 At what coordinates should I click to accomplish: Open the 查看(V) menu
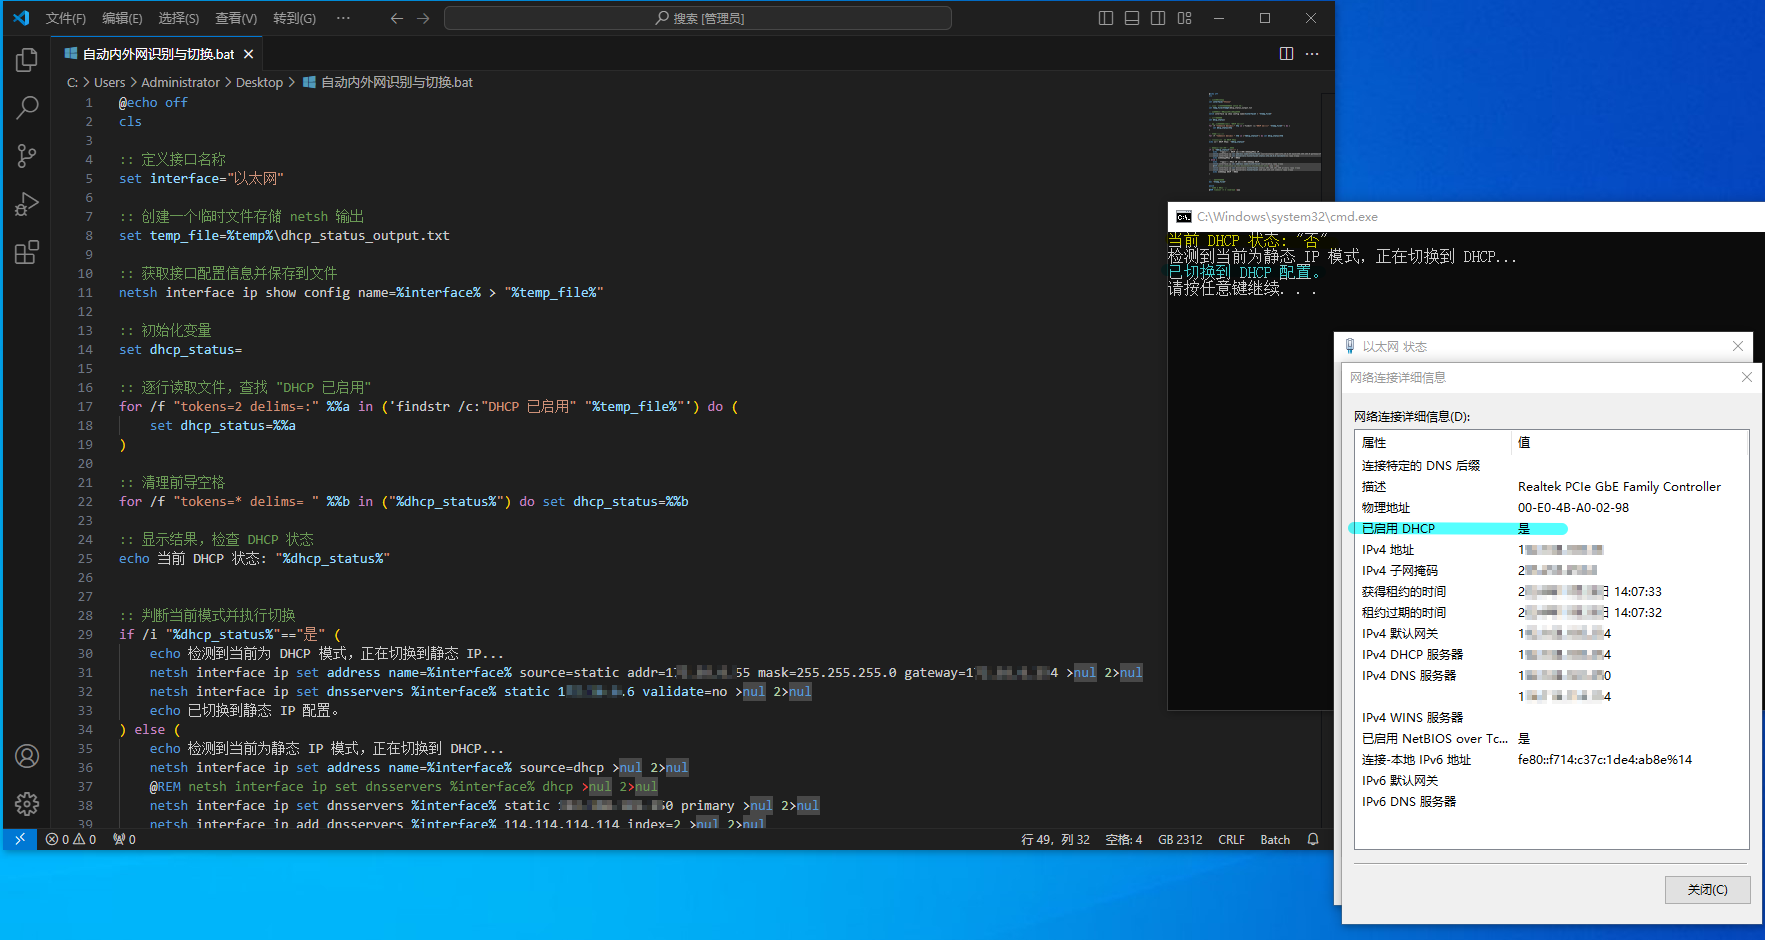(x=236, y=18)
